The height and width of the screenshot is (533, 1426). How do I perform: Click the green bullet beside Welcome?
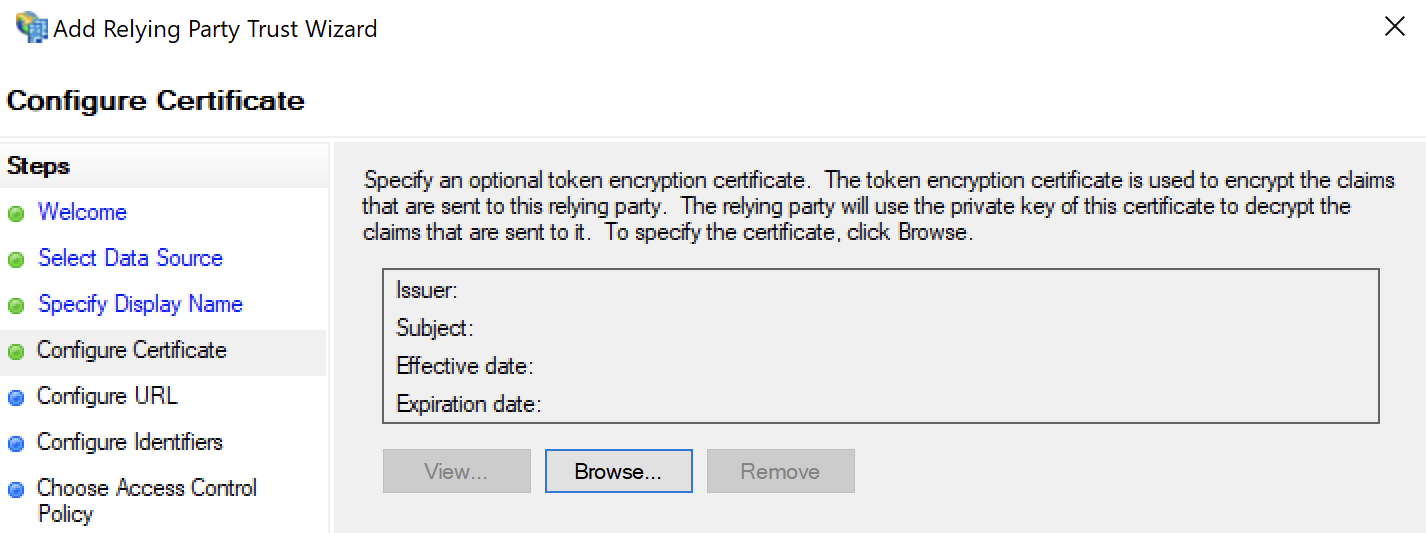click(x=16, y=214)
